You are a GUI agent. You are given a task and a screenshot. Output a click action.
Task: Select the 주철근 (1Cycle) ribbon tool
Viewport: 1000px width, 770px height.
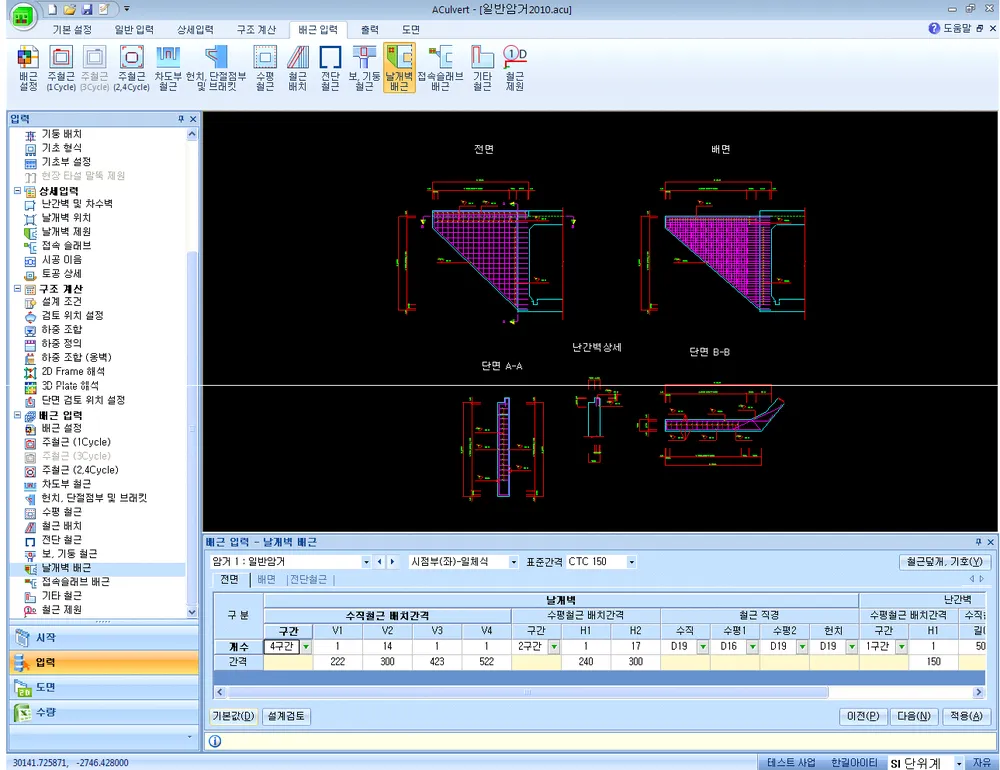tap(61, 68)
